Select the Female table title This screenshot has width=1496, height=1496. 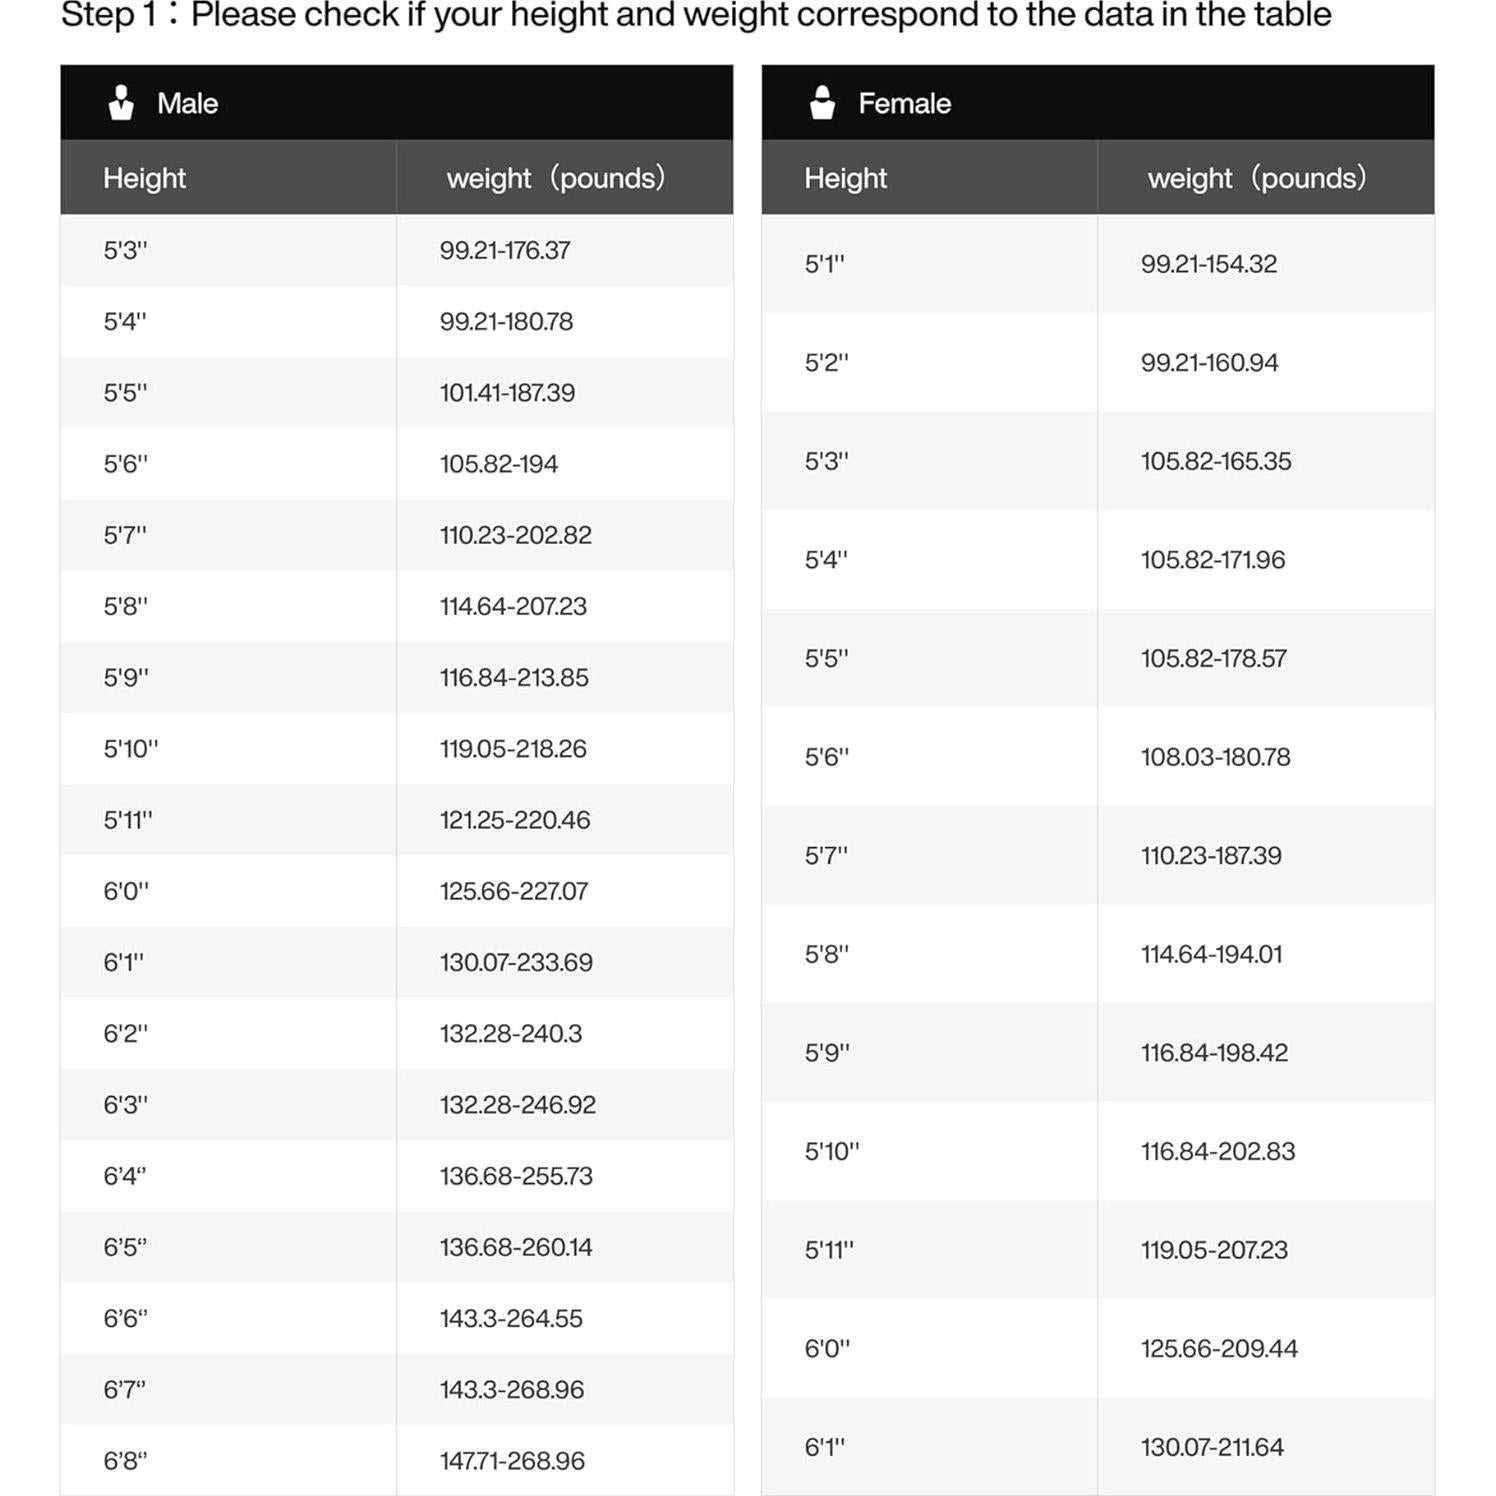[904, 103]
